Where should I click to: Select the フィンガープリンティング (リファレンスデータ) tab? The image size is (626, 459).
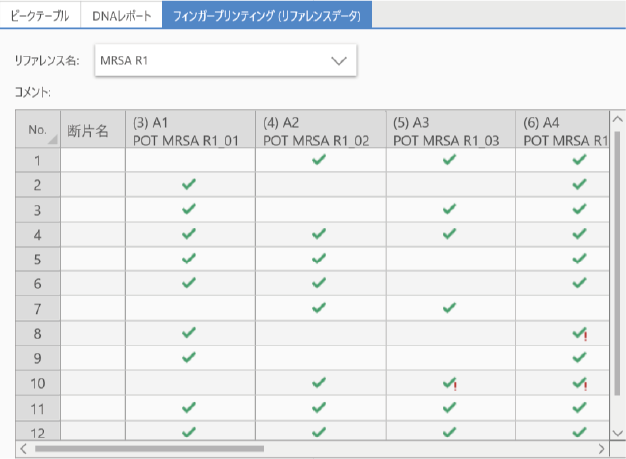(267, 15)
